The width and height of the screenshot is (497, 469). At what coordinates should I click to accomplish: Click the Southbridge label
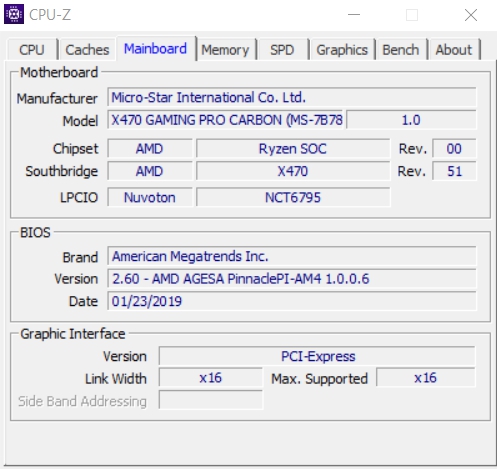pos(62,171)
